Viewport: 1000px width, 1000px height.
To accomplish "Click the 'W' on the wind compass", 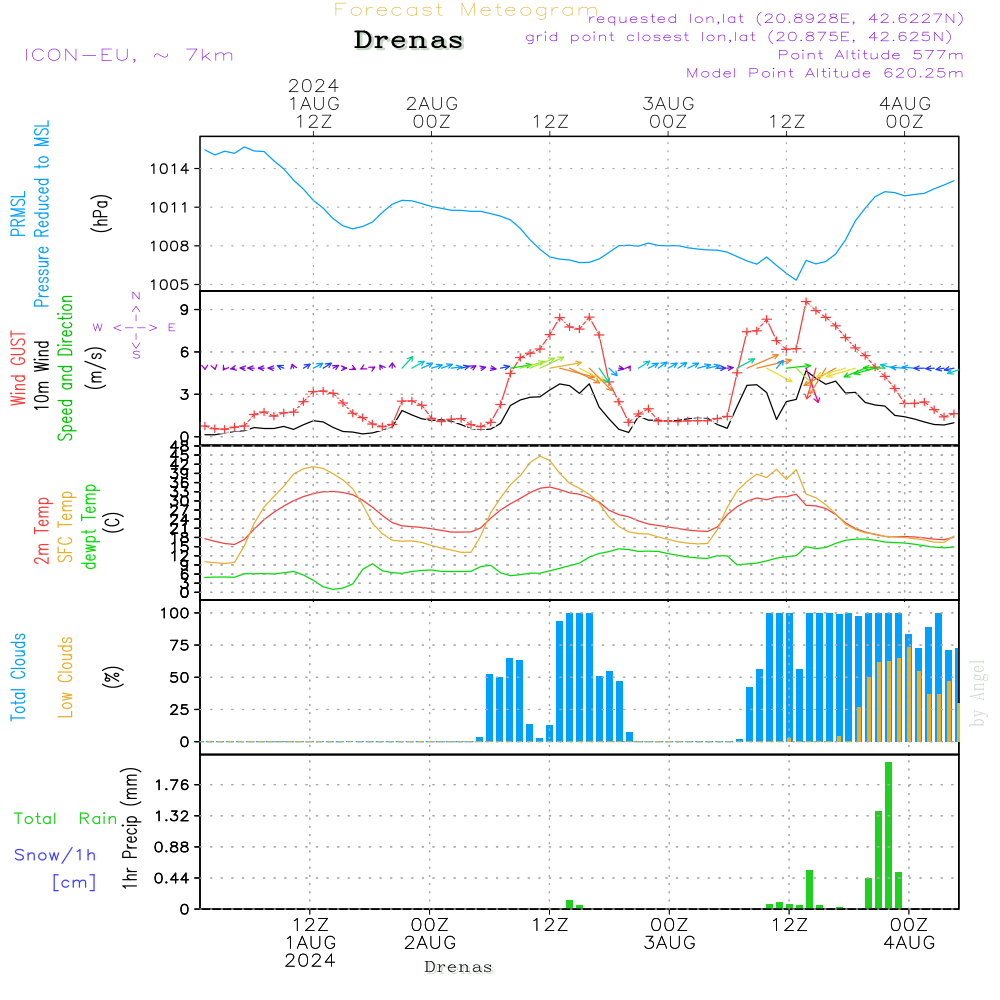I will 98,327.
